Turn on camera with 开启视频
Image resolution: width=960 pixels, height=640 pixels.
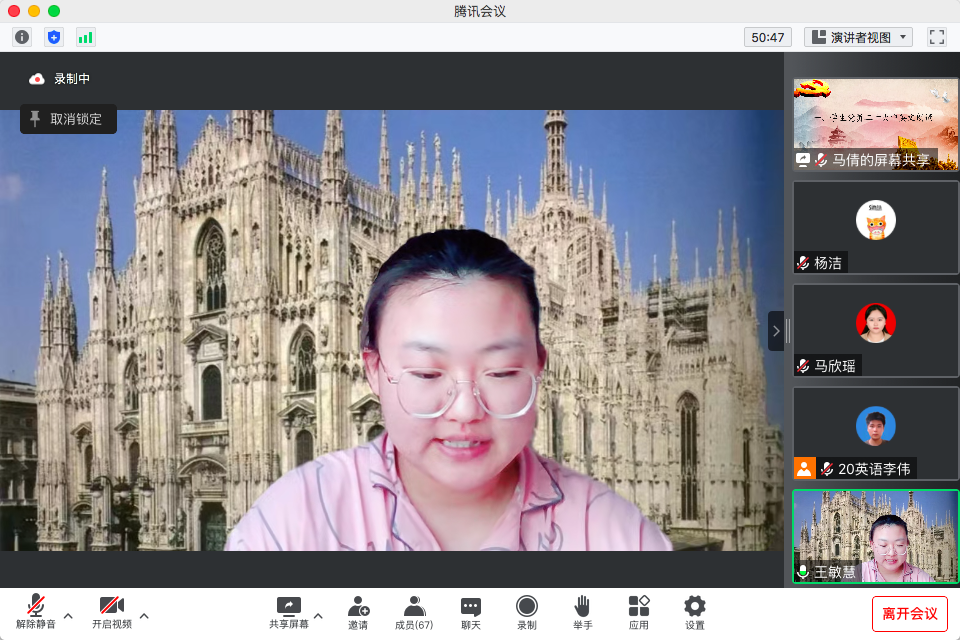[112, 611]
